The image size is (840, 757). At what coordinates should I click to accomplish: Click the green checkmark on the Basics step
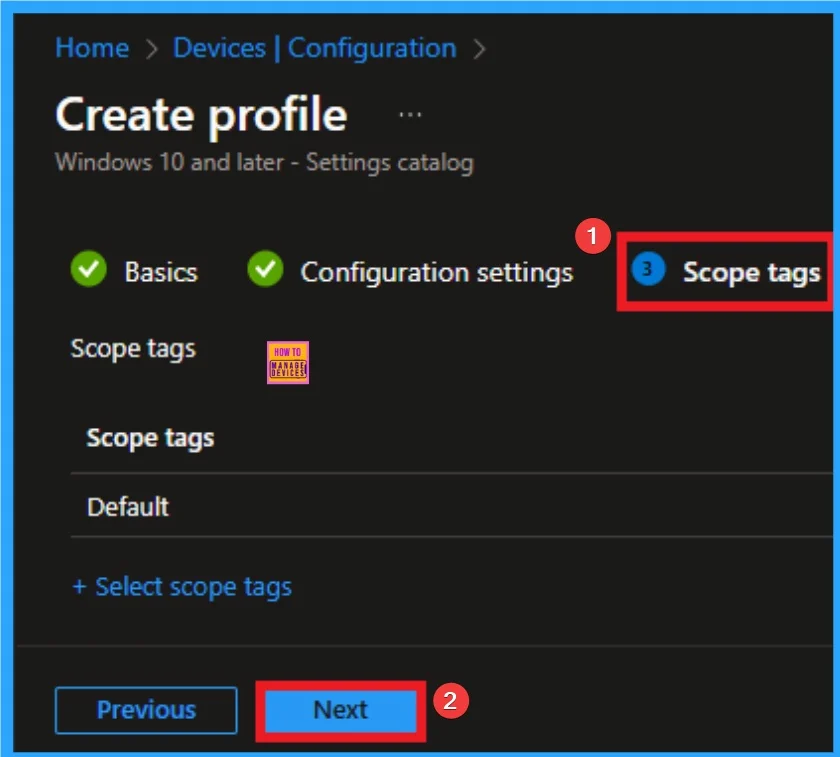(88, 271)
